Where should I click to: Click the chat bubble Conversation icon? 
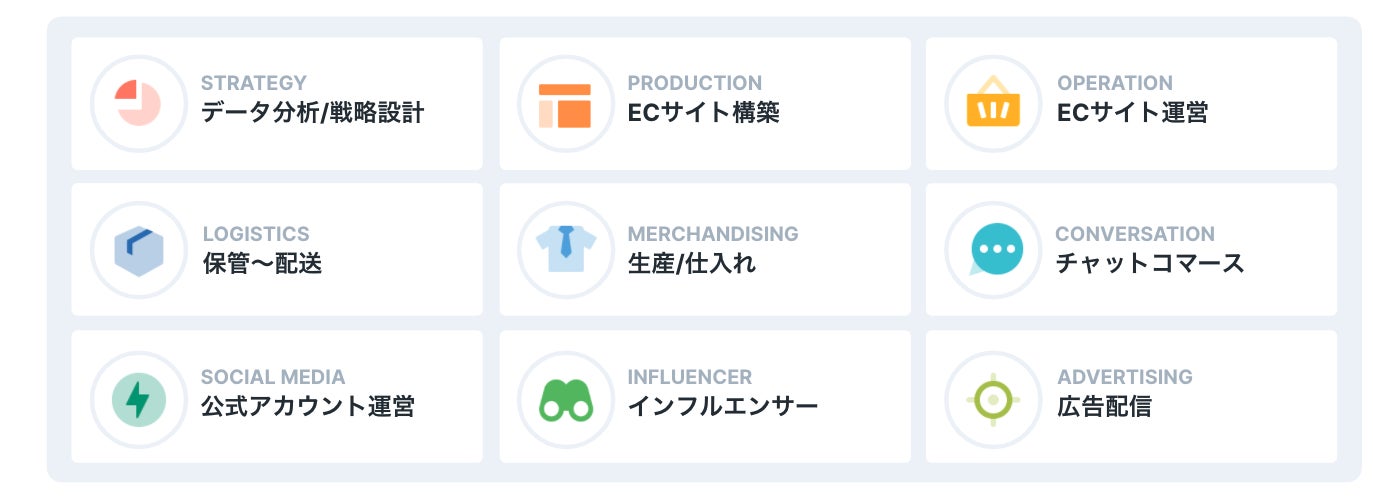pos(995,249)
